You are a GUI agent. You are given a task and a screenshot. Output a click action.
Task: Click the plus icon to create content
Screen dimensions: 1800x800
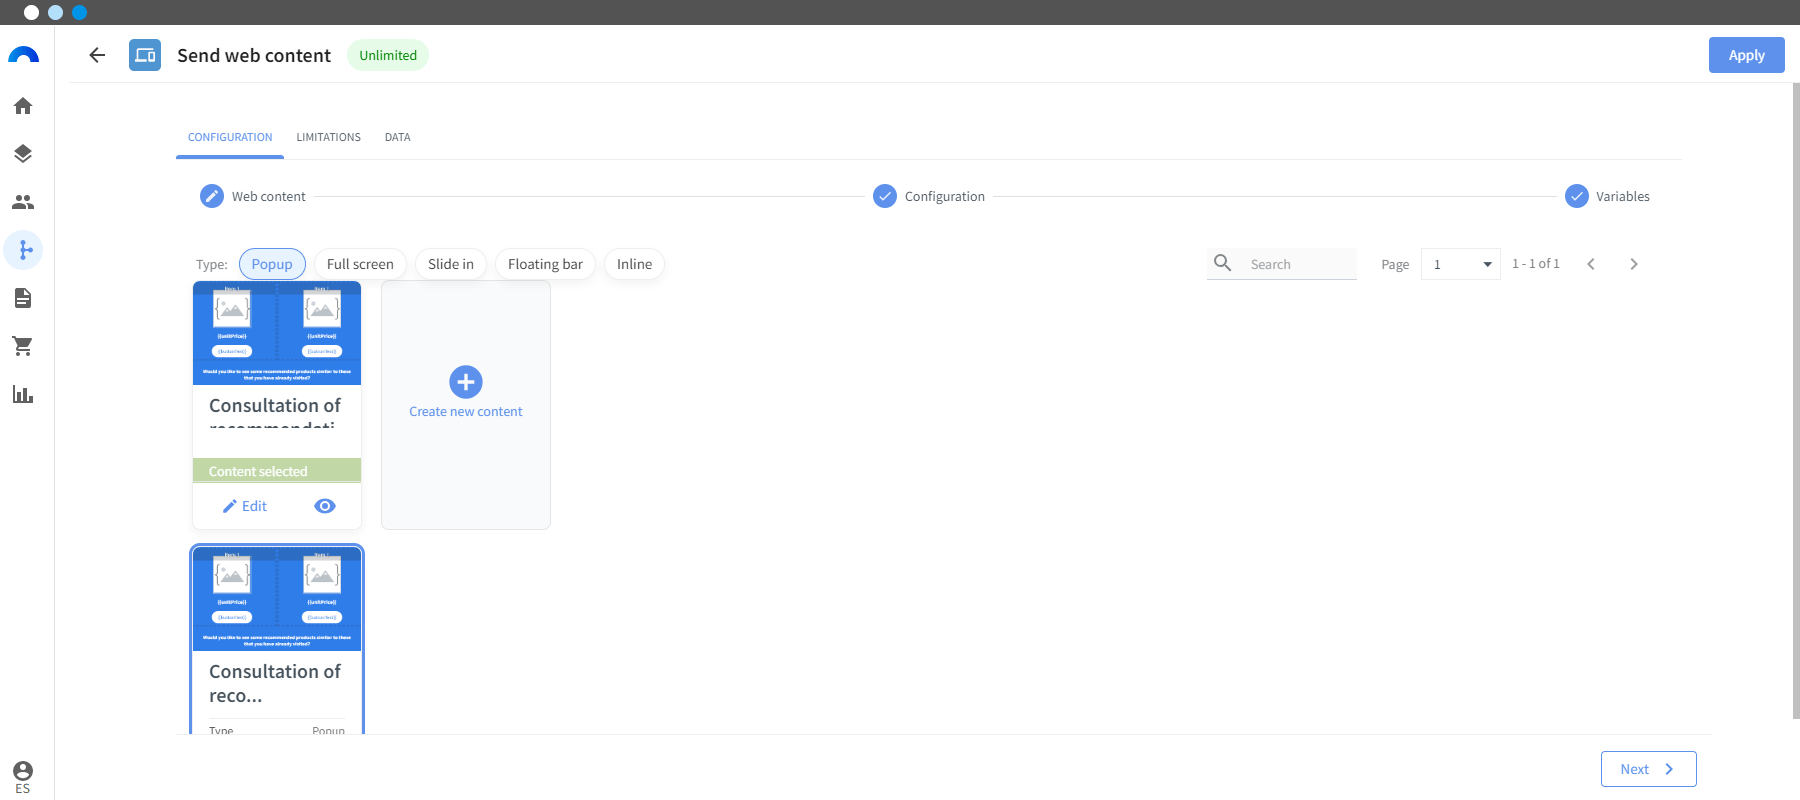[466, 382]
